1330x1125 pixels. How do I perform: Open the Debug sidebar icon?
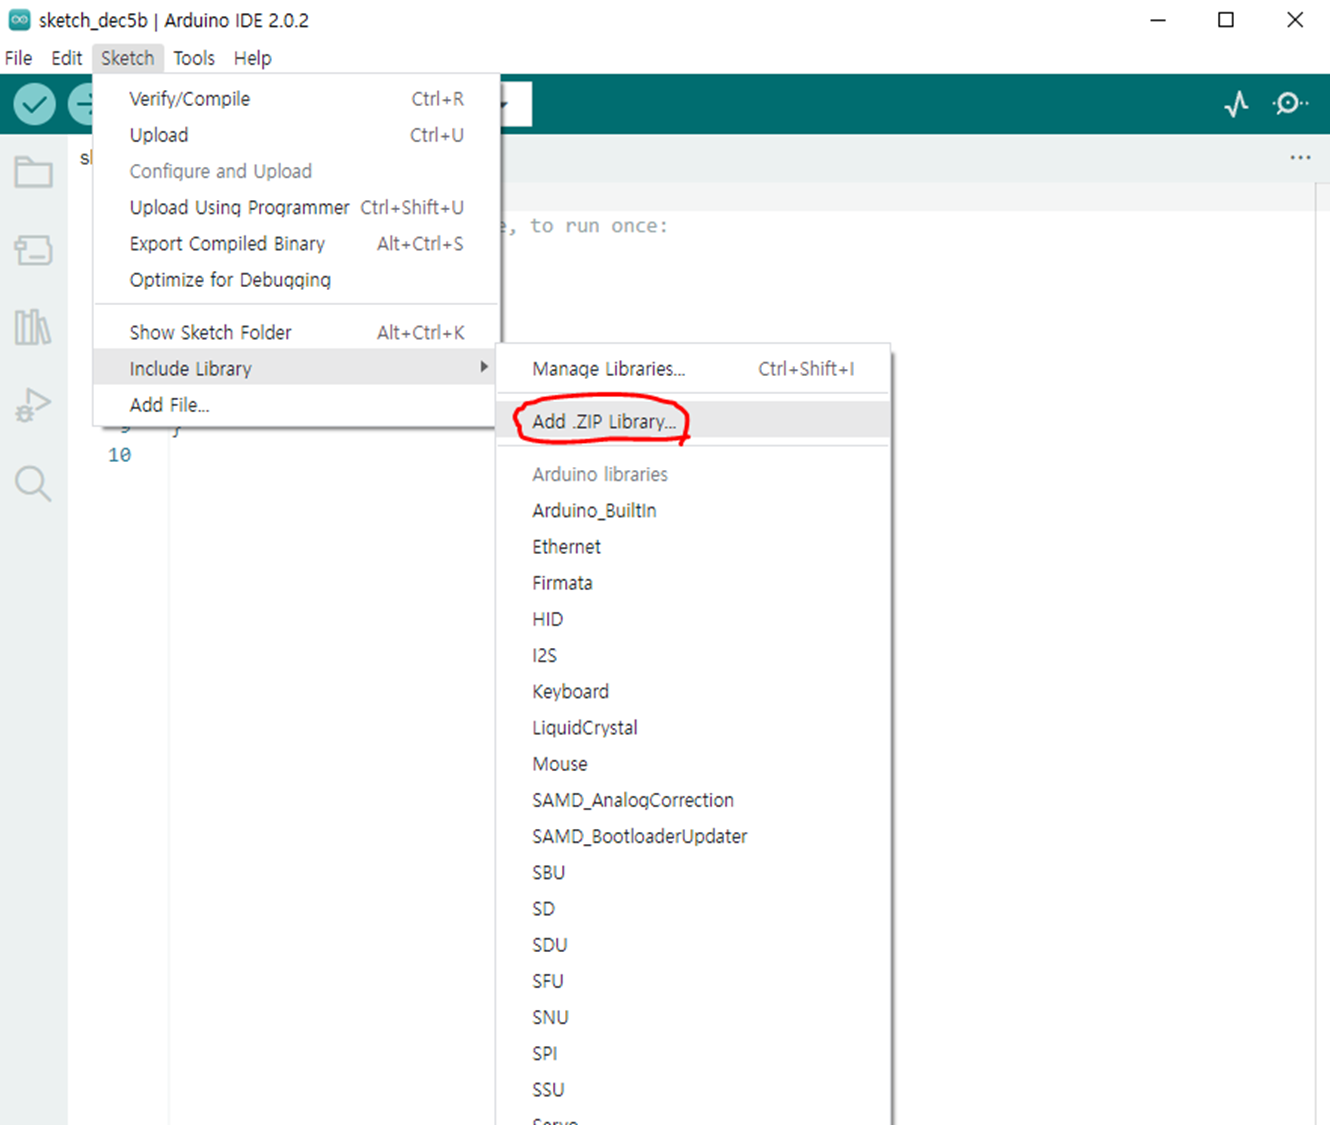(33, 405)
